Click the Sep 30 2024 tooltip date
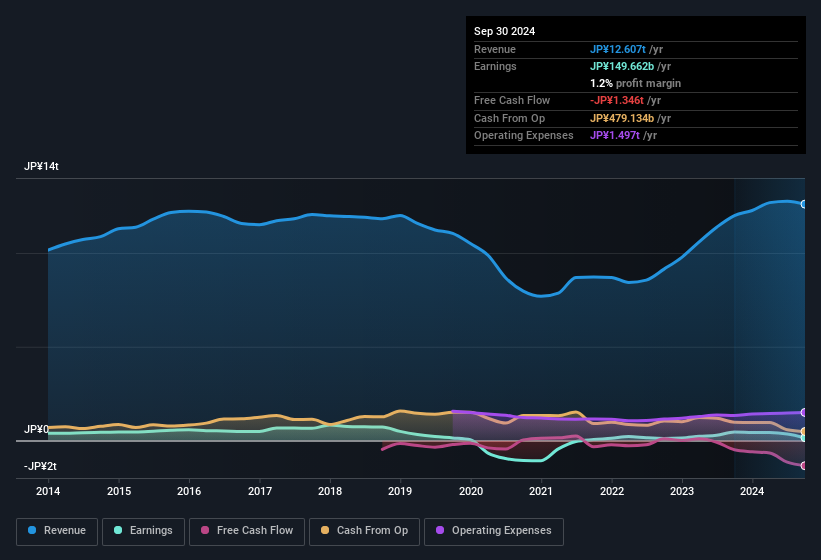Image resolution: width=821 pixels, height=560 pixels. (x=505, y=31)
